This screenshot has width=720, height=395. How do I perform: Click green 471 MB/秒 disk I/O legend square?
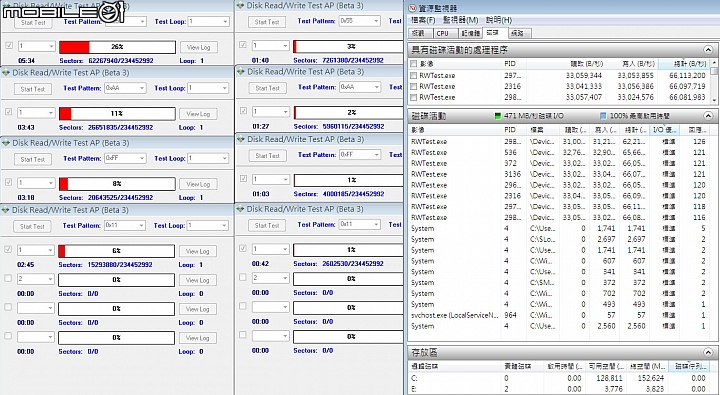click(x=498, y=116)
